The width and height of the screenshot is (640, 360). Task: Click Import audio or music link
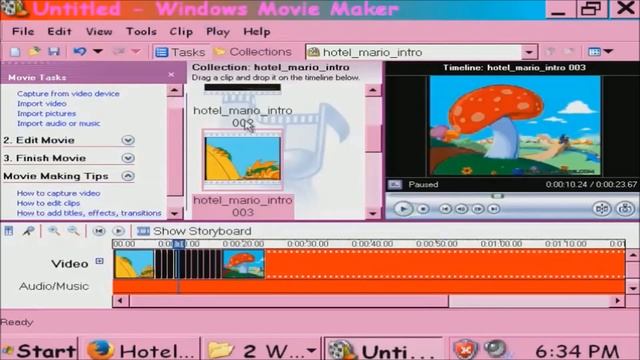pyautogui.click(x=58, y=123)
